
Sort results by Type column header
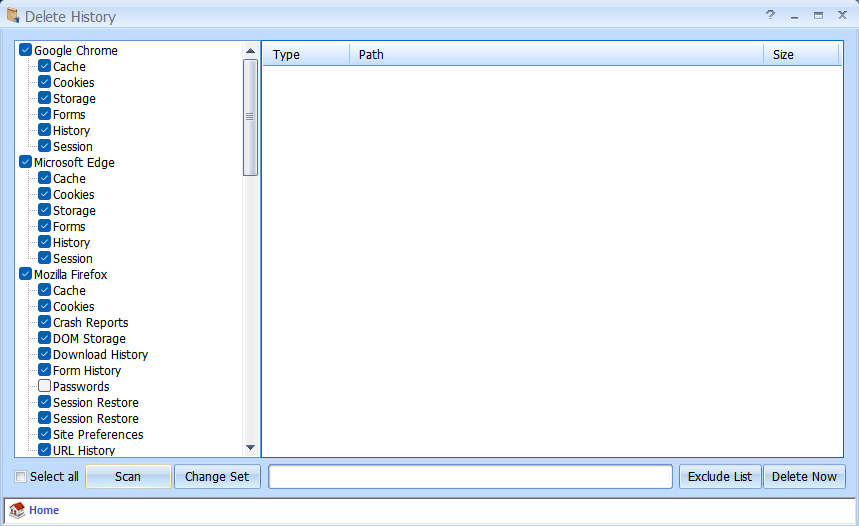click(305, 55)
